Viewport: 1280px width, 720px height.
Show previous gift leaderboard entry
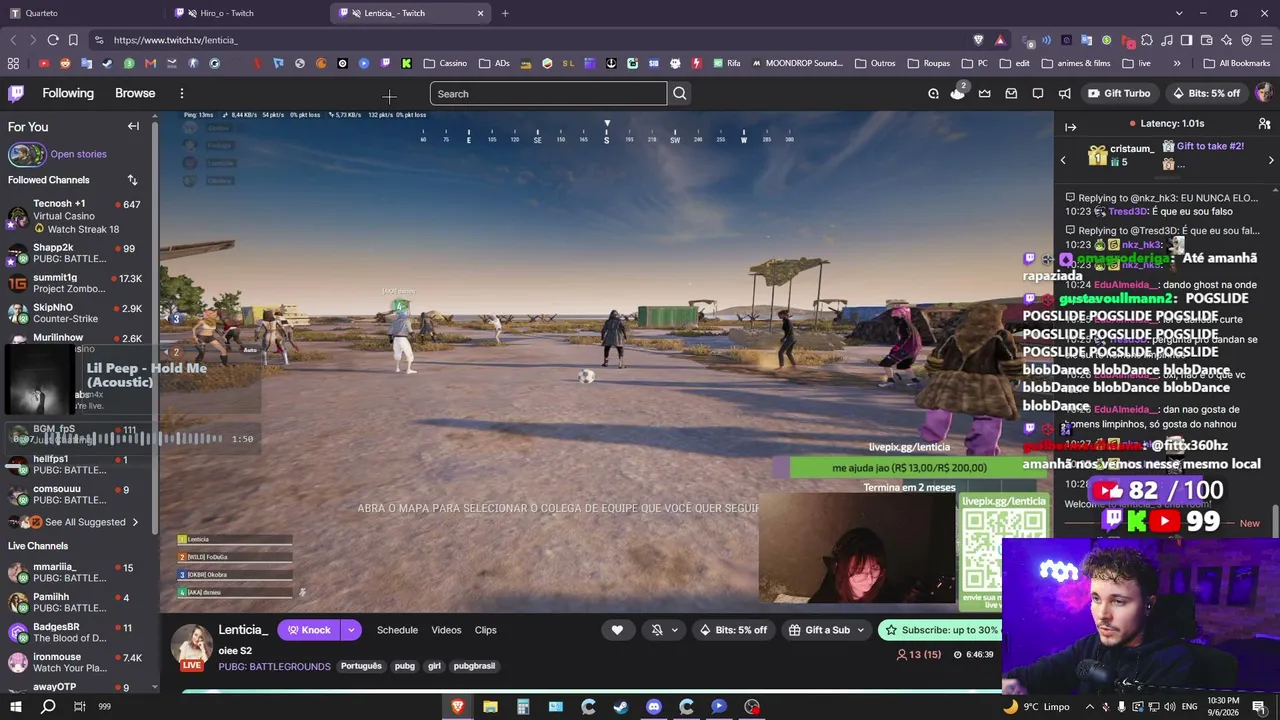pos(1063,160)
